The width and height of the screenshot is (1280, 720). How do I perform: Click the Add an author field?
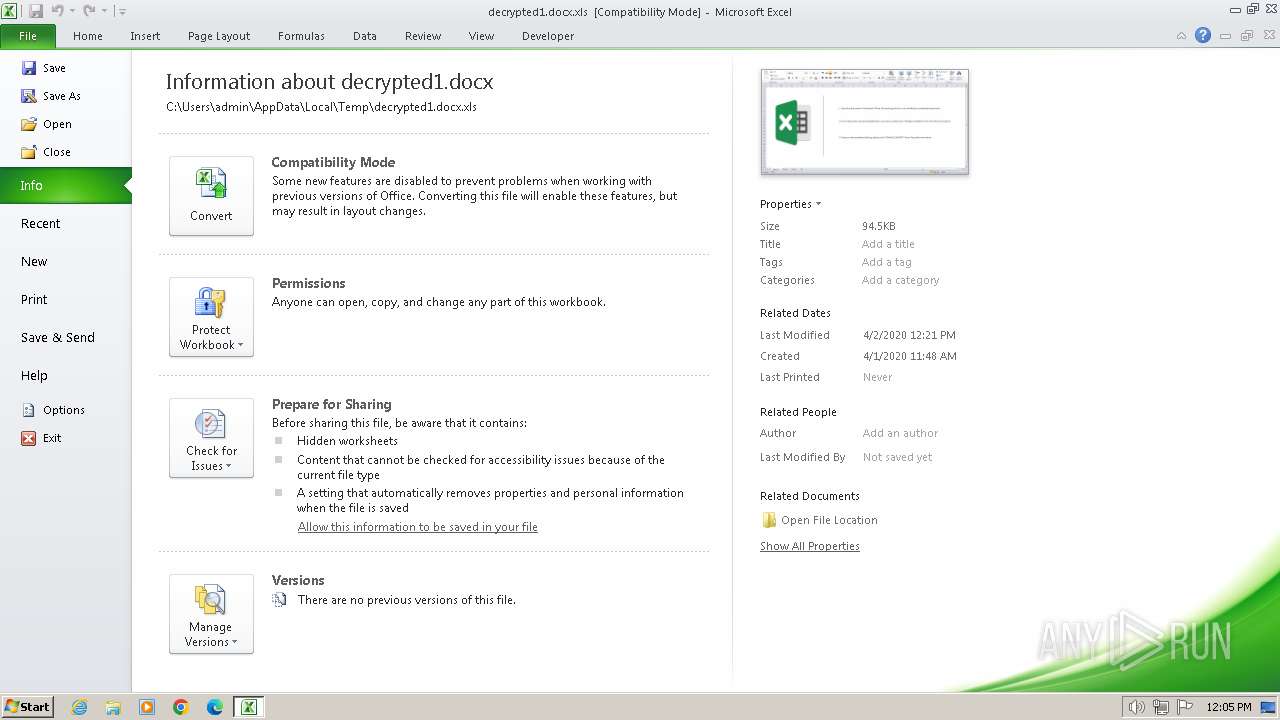click(x=900, y=433)
